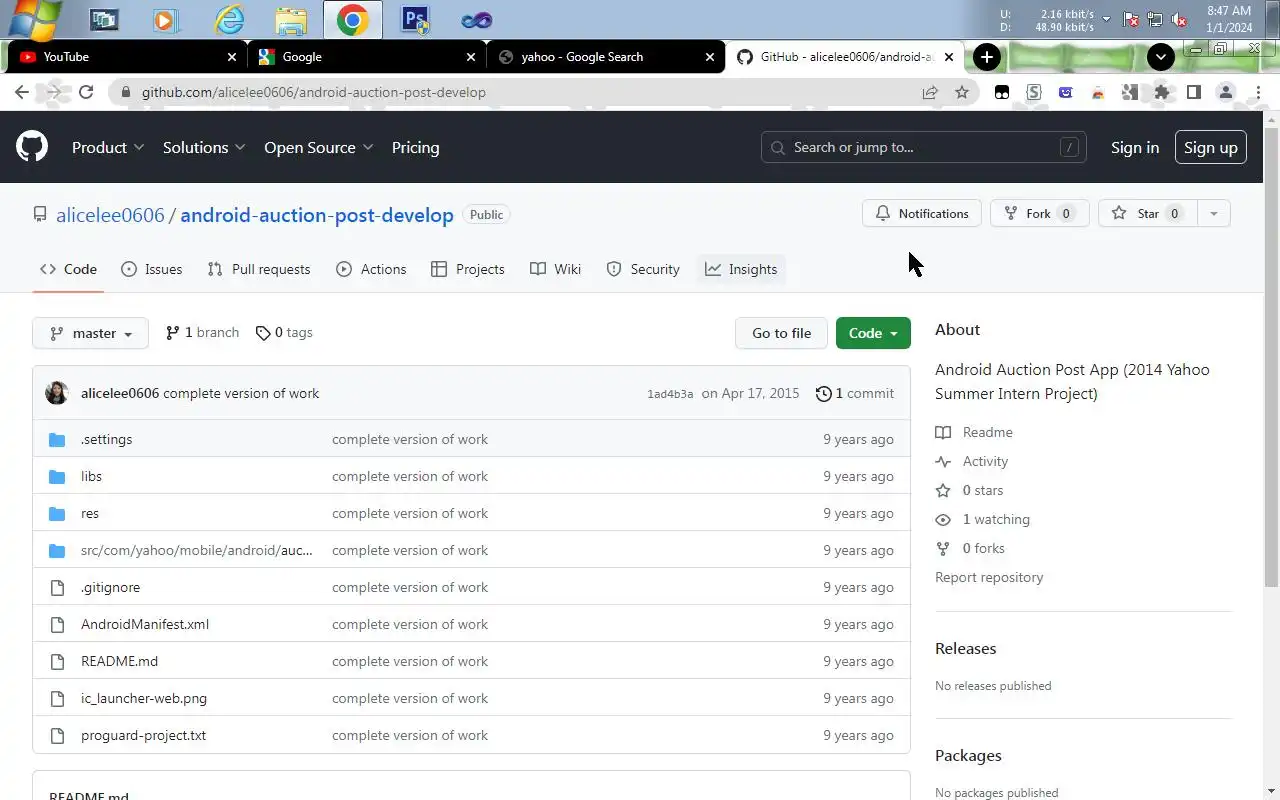The image size is (1280, 800).
Task: Open the .gitignore file
Action: coord(110,587)
